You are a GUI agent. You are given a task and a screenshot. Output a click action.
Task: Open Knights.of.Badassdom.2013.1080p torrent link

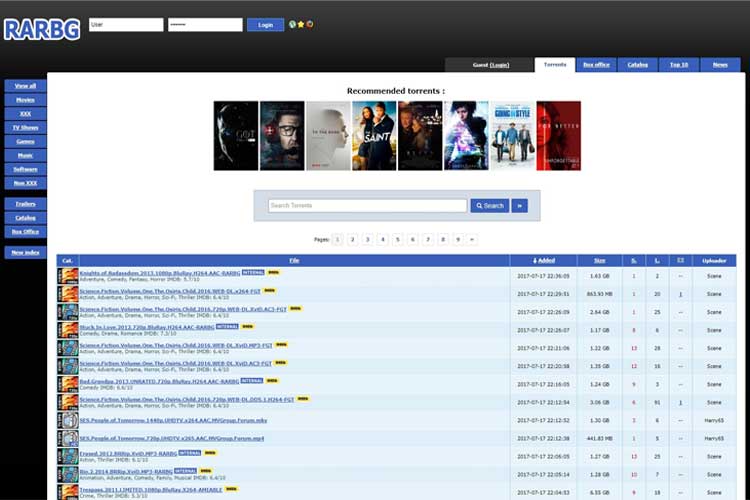tap(160, 273)
